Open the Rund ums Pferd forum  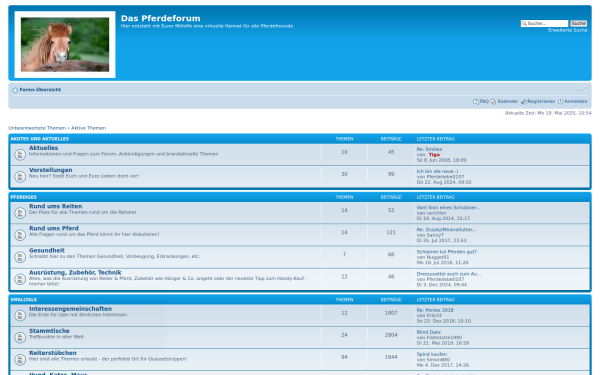coord(54,228)
